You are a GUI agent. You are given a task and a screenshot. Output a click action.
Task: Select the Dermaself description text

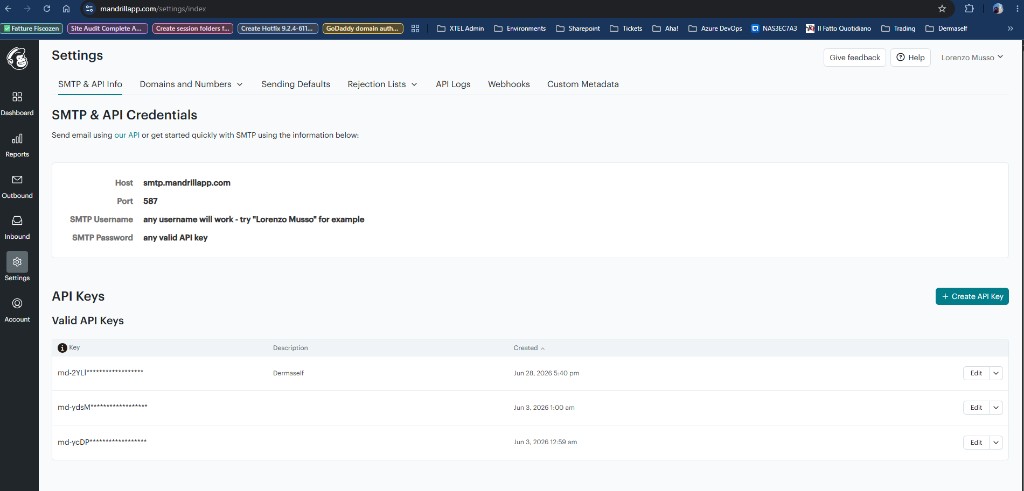(x=288, y=373)
